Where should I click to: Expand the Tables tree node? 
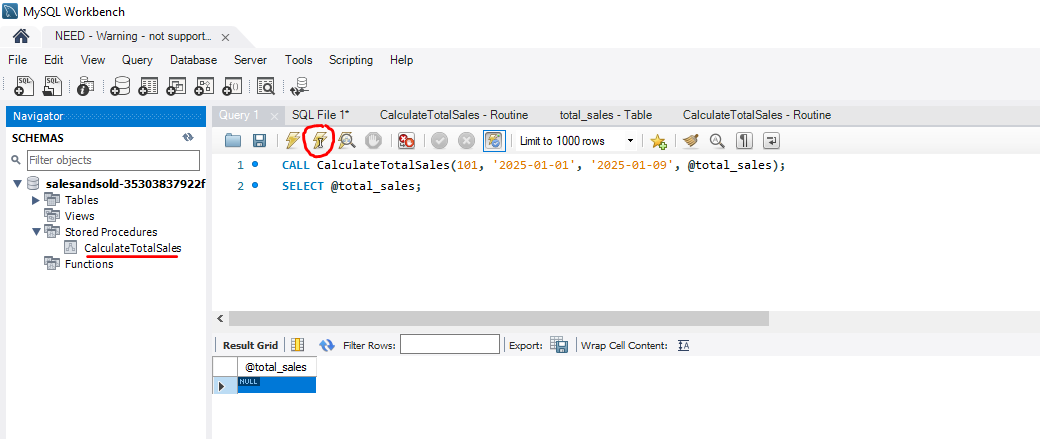pos(36,200)
